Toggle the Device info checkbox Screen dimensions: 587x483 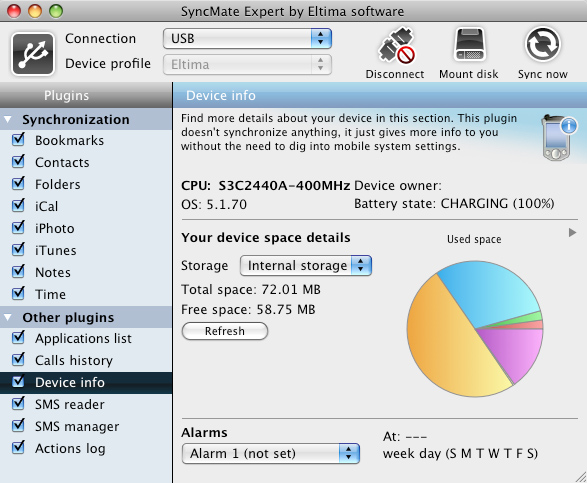pos(18,382)
